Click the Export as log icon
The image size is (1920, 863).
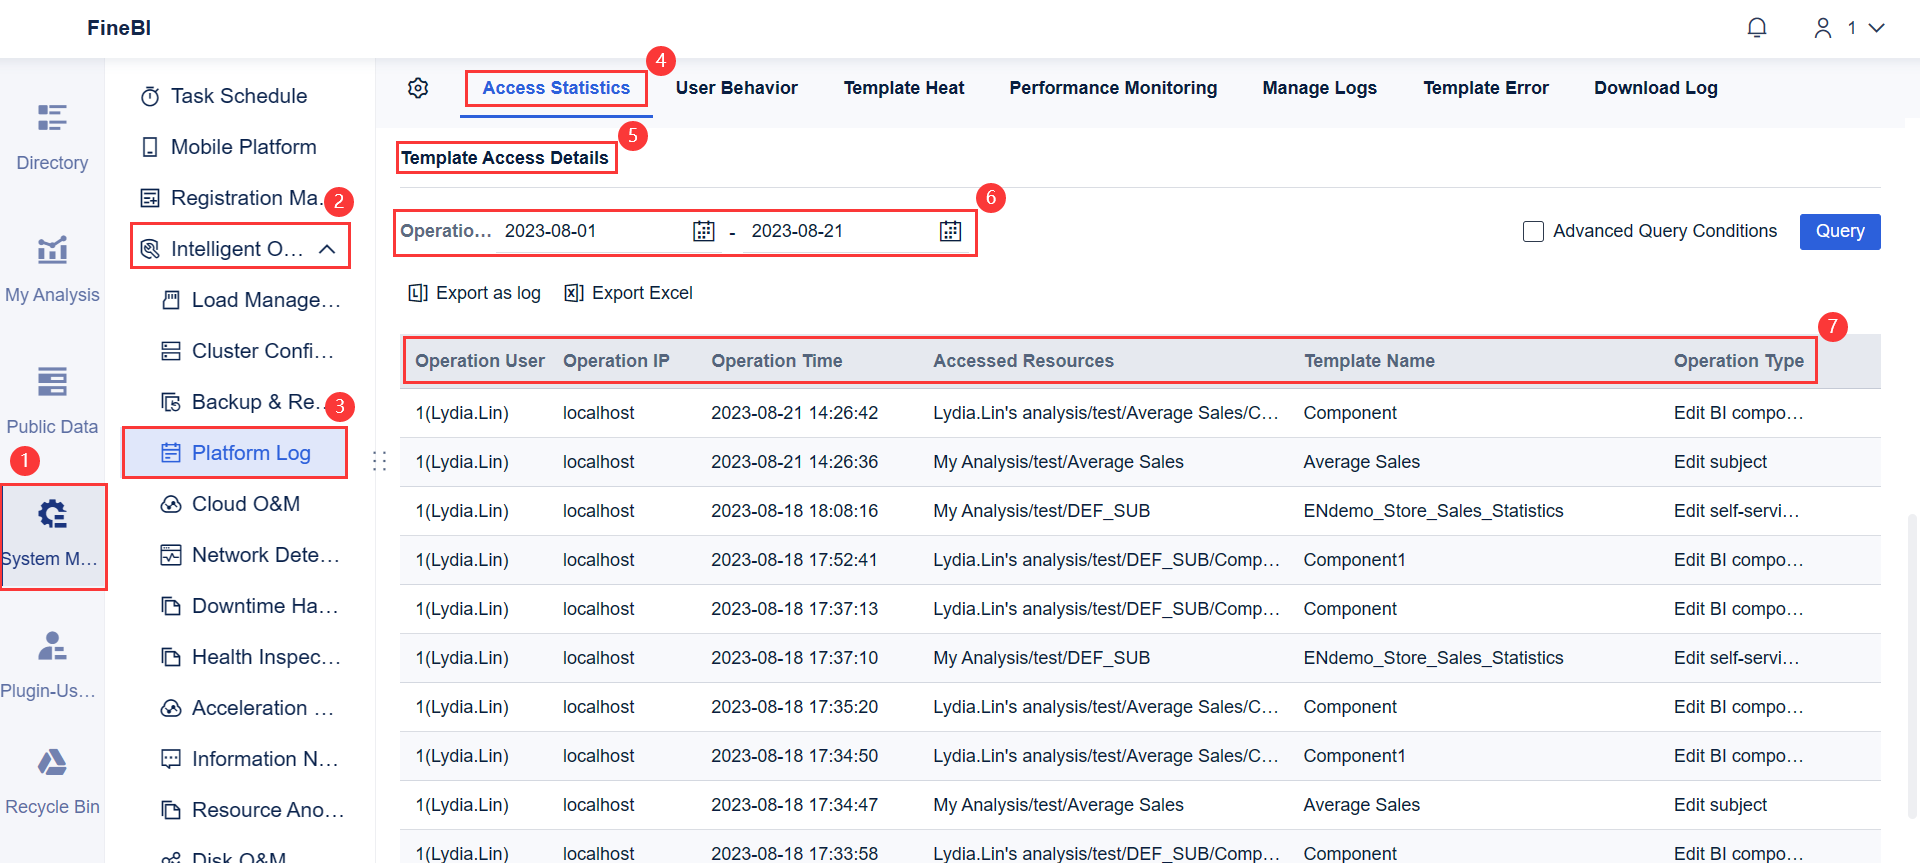(x=418, y=293)
